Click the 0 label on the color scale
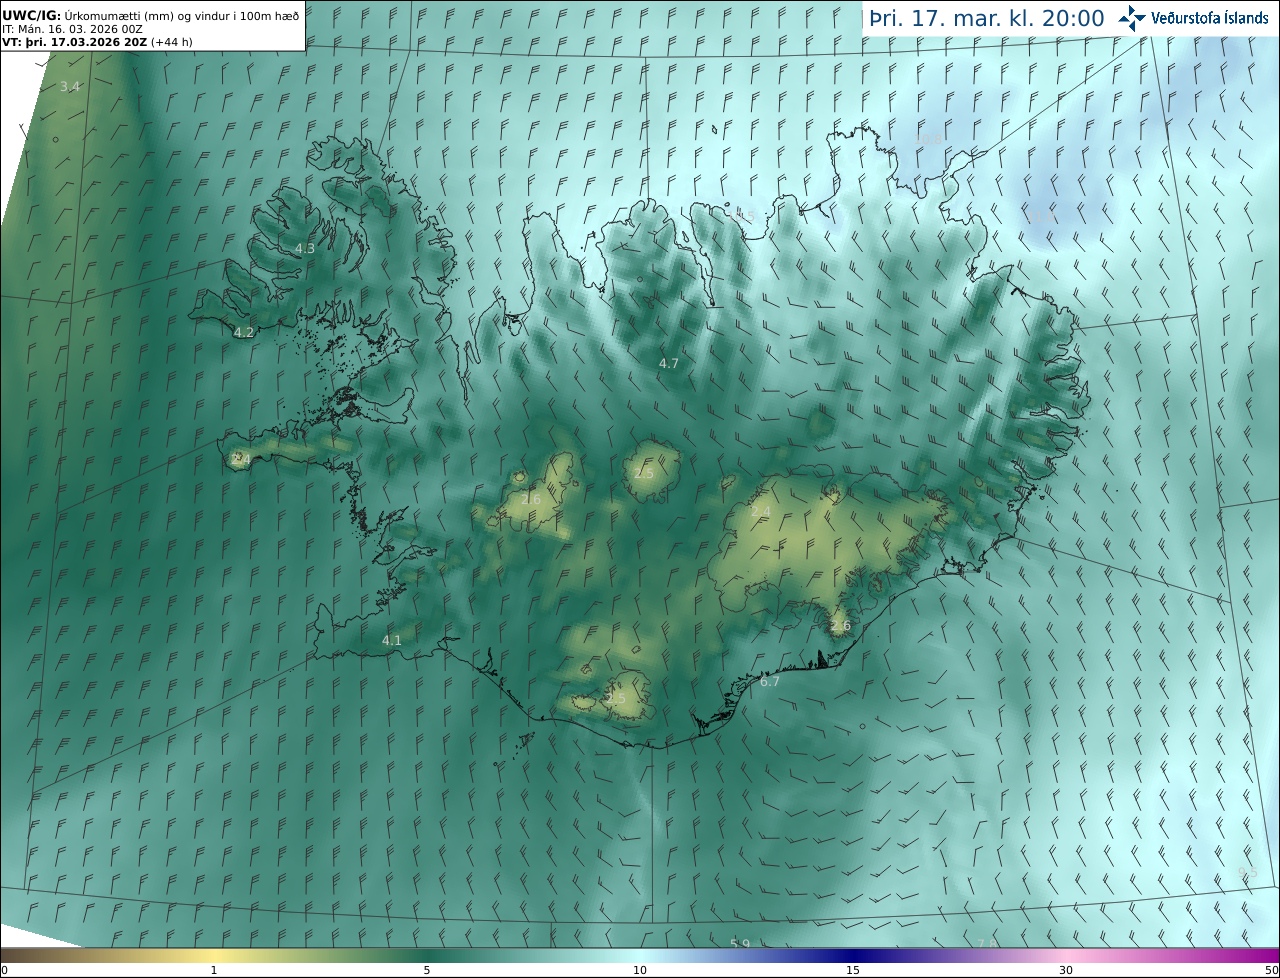 4,970
